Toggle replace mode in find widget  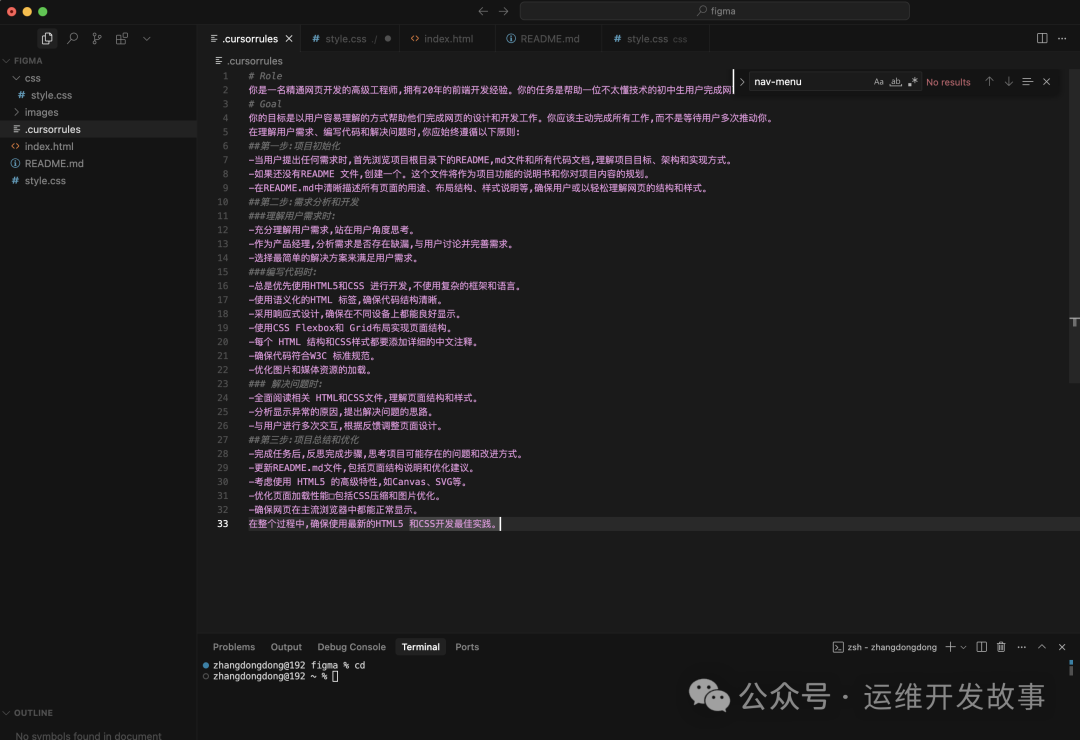742,81
